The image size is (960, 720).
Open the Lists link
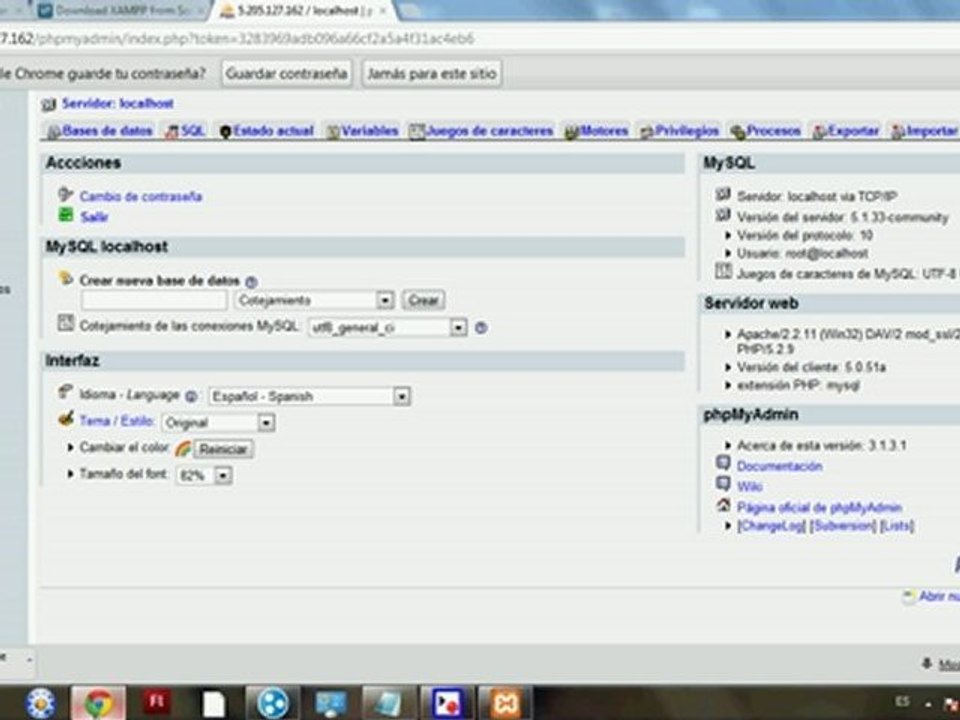(x=897, y=526)
